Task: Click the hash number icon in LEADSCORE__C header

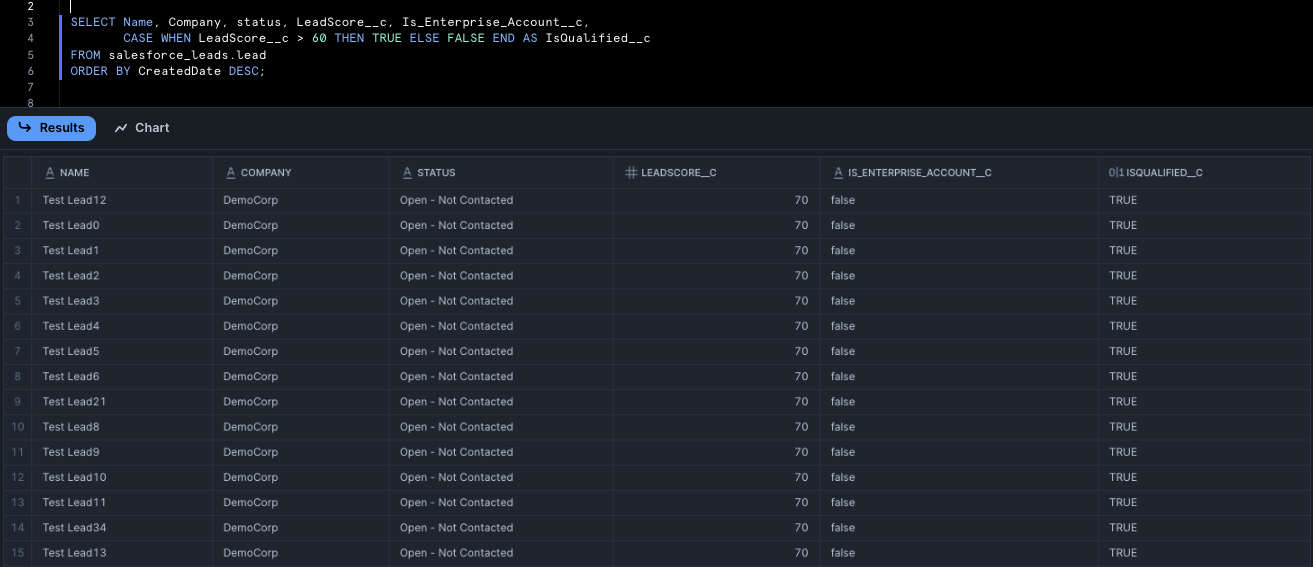Action: pos(631,173)
